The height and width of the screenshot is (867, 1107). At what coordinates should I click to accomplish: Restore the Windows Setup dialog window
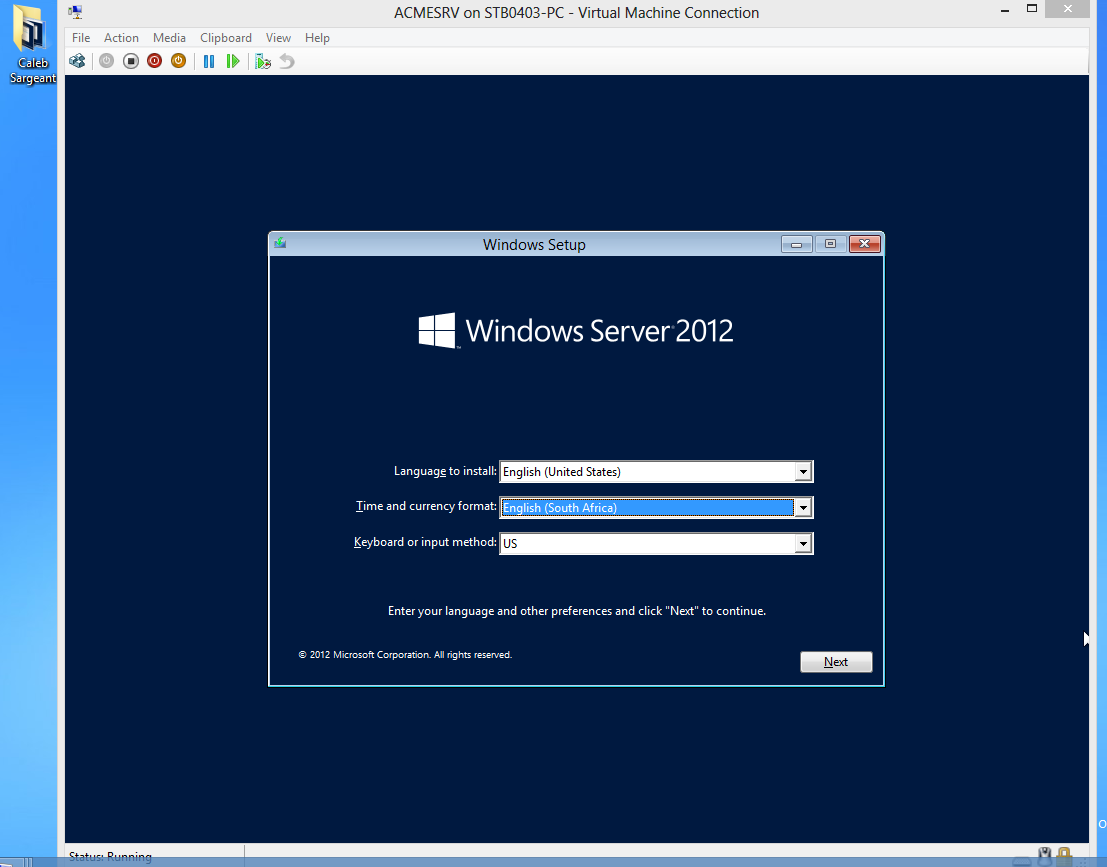coord(830,244)
